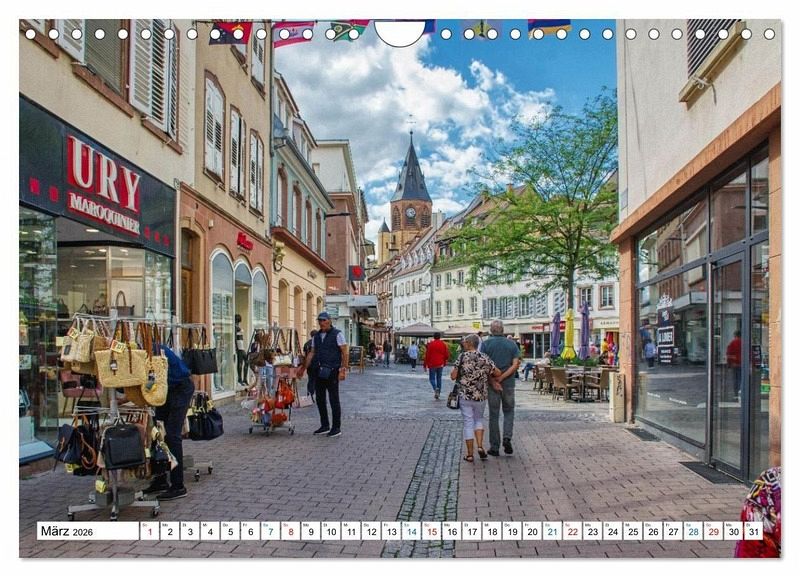Click Sunday 29 in the calendar strip
The image size is (800, 577).
714,531
